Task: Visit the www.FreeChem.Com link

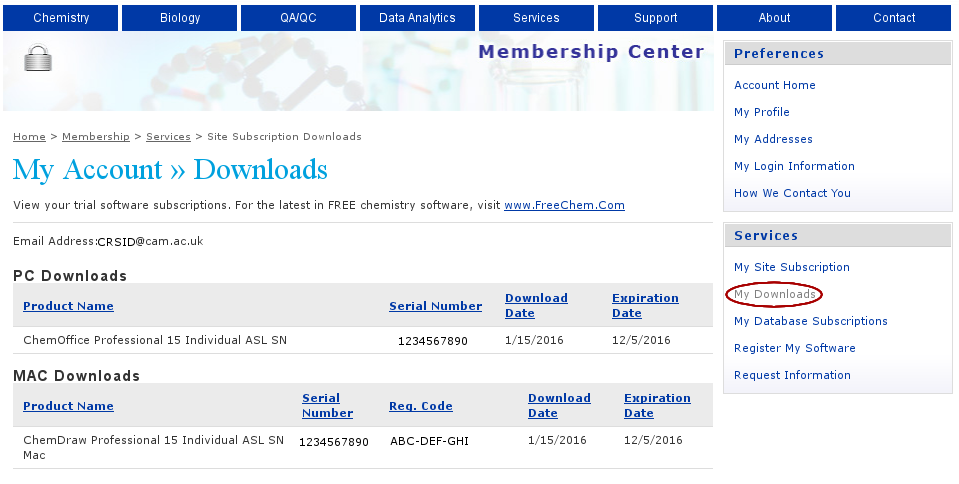Action: click(564, 205)
